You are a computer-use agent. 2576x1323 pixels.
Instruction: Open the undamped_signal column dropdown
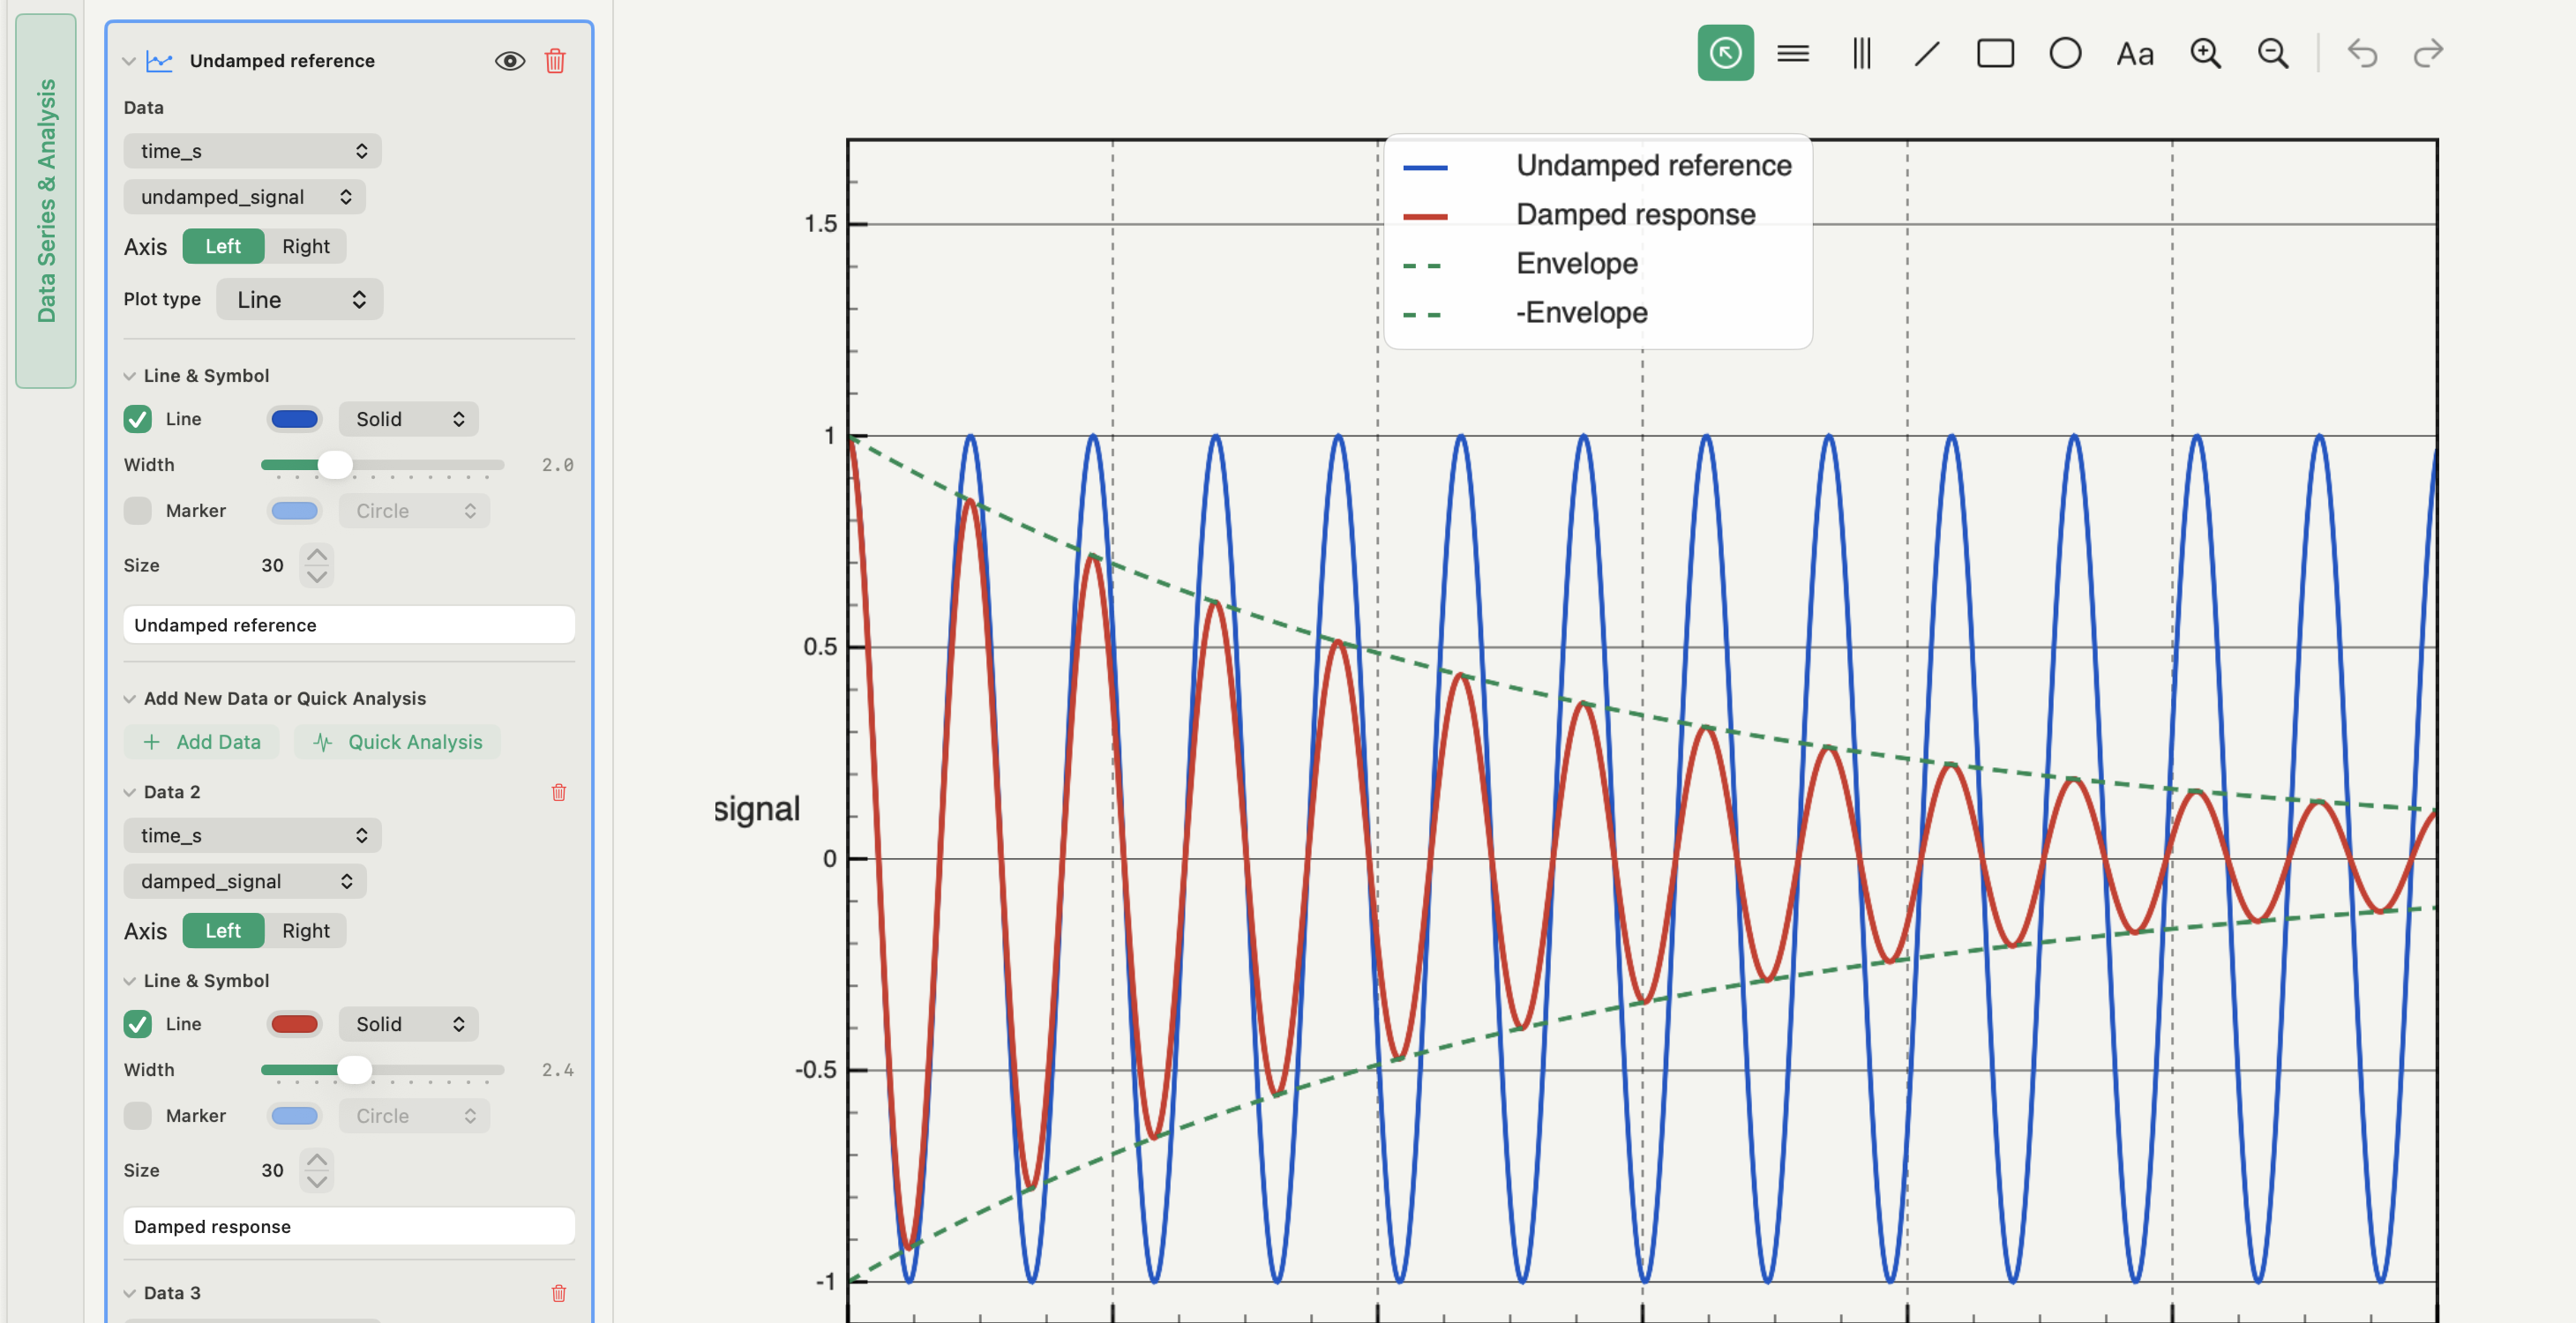[x=245, y=197]
